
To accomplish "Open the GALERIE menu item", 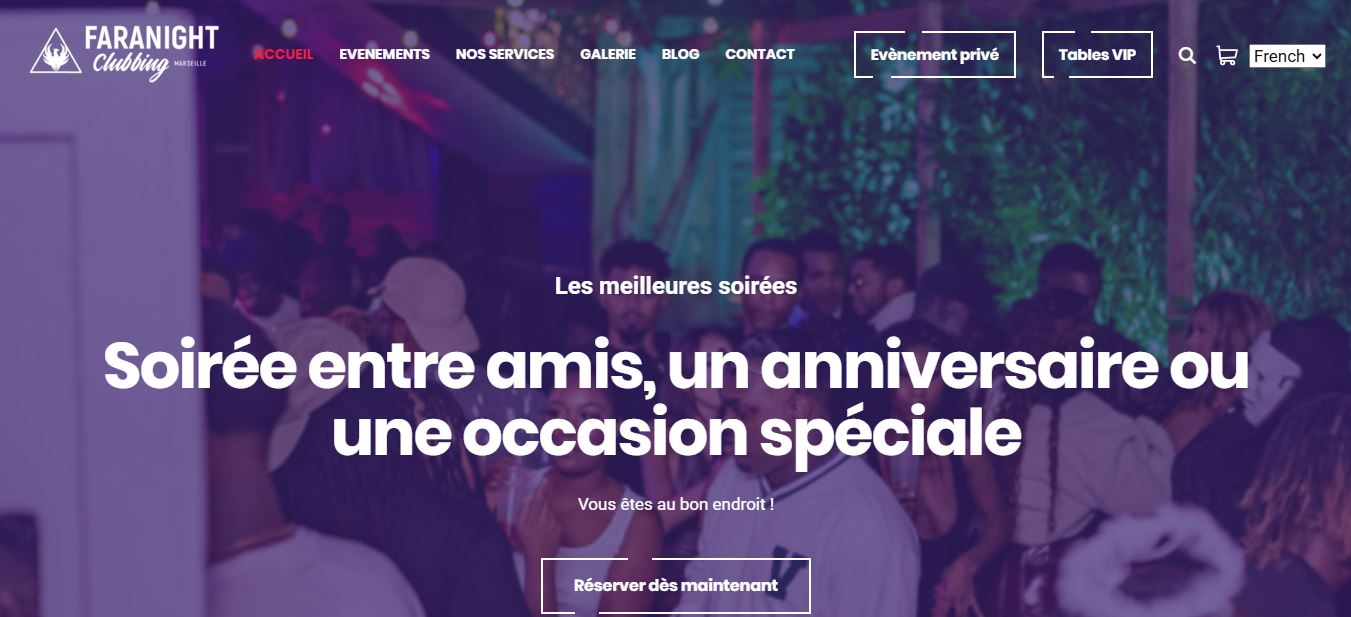I will [608, 54].
